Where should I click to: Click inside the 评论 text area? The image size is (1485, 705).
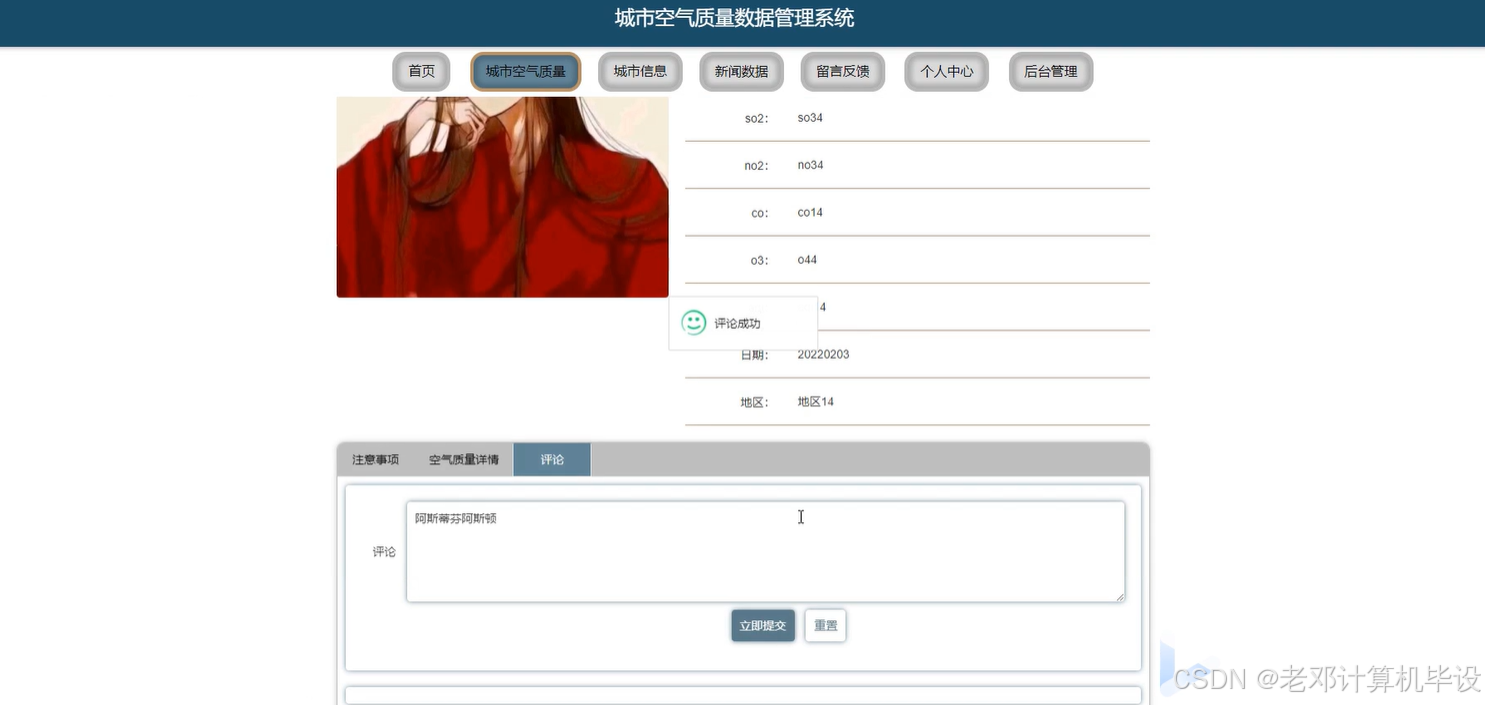(x=765, y=552)
